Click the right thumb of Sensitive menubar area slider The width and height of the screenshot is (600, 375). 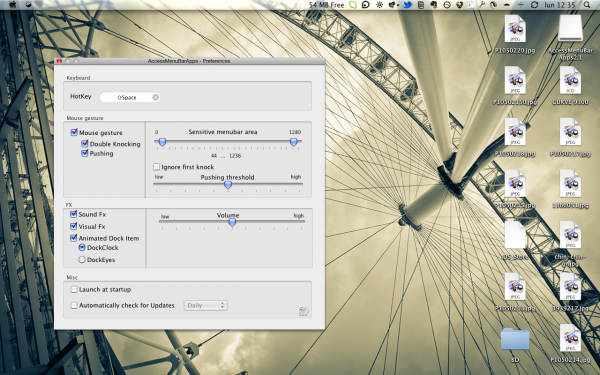coord(293,142)
